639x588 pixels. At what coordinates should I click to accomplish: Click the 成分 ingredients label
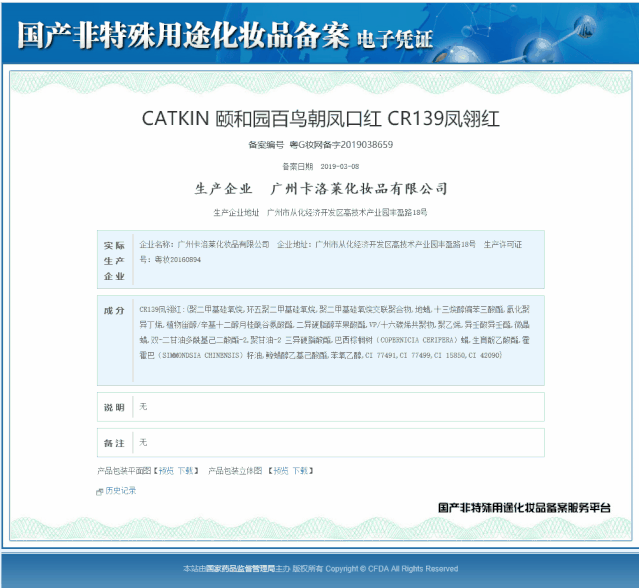coord(114,311)
